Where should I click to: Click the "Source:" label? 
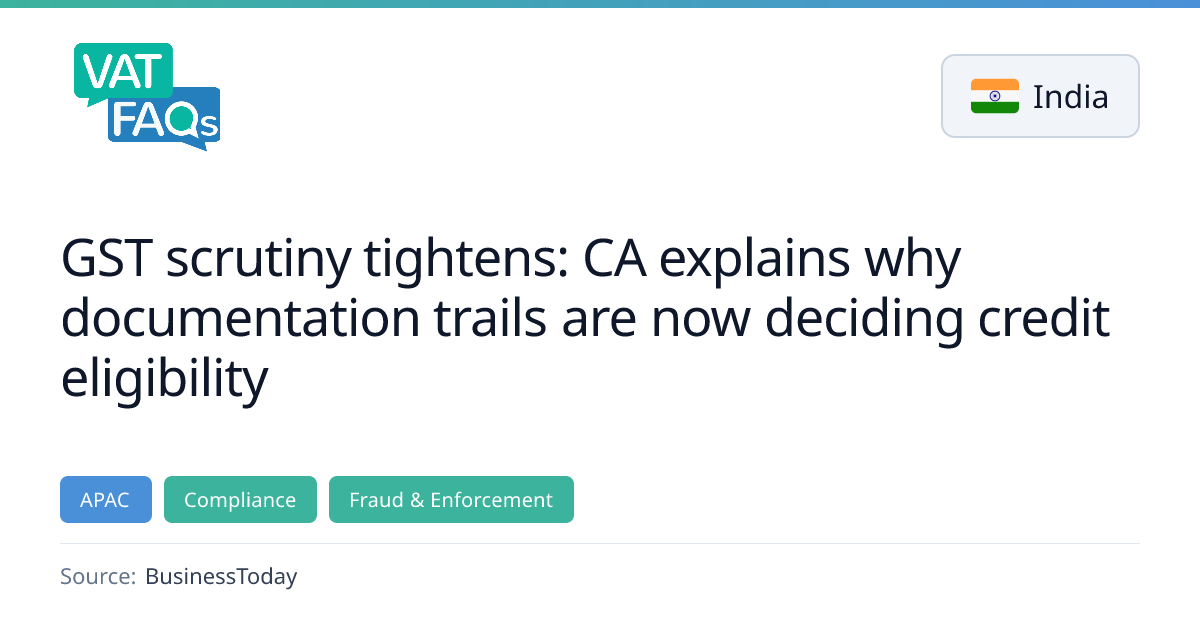pos(98,576)
